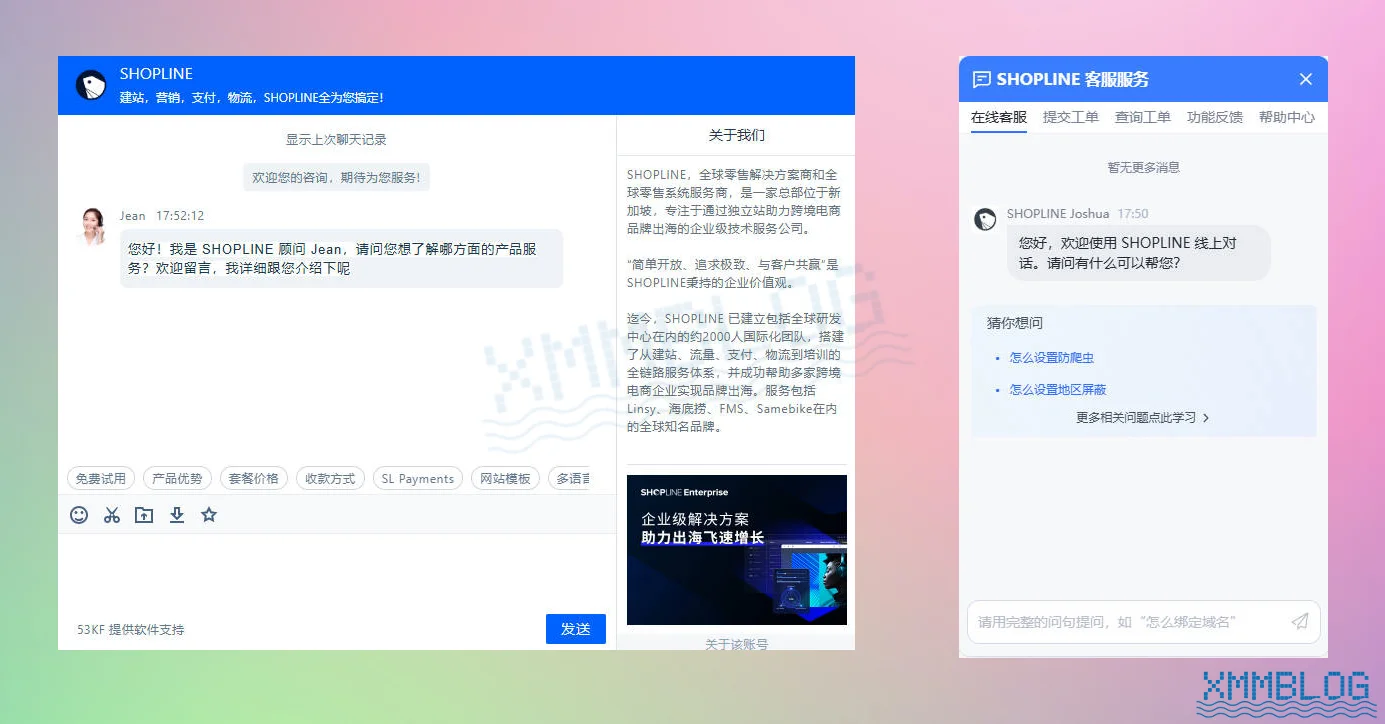
Task: Click the message text area left chat
Action: (x=337, y=572)
